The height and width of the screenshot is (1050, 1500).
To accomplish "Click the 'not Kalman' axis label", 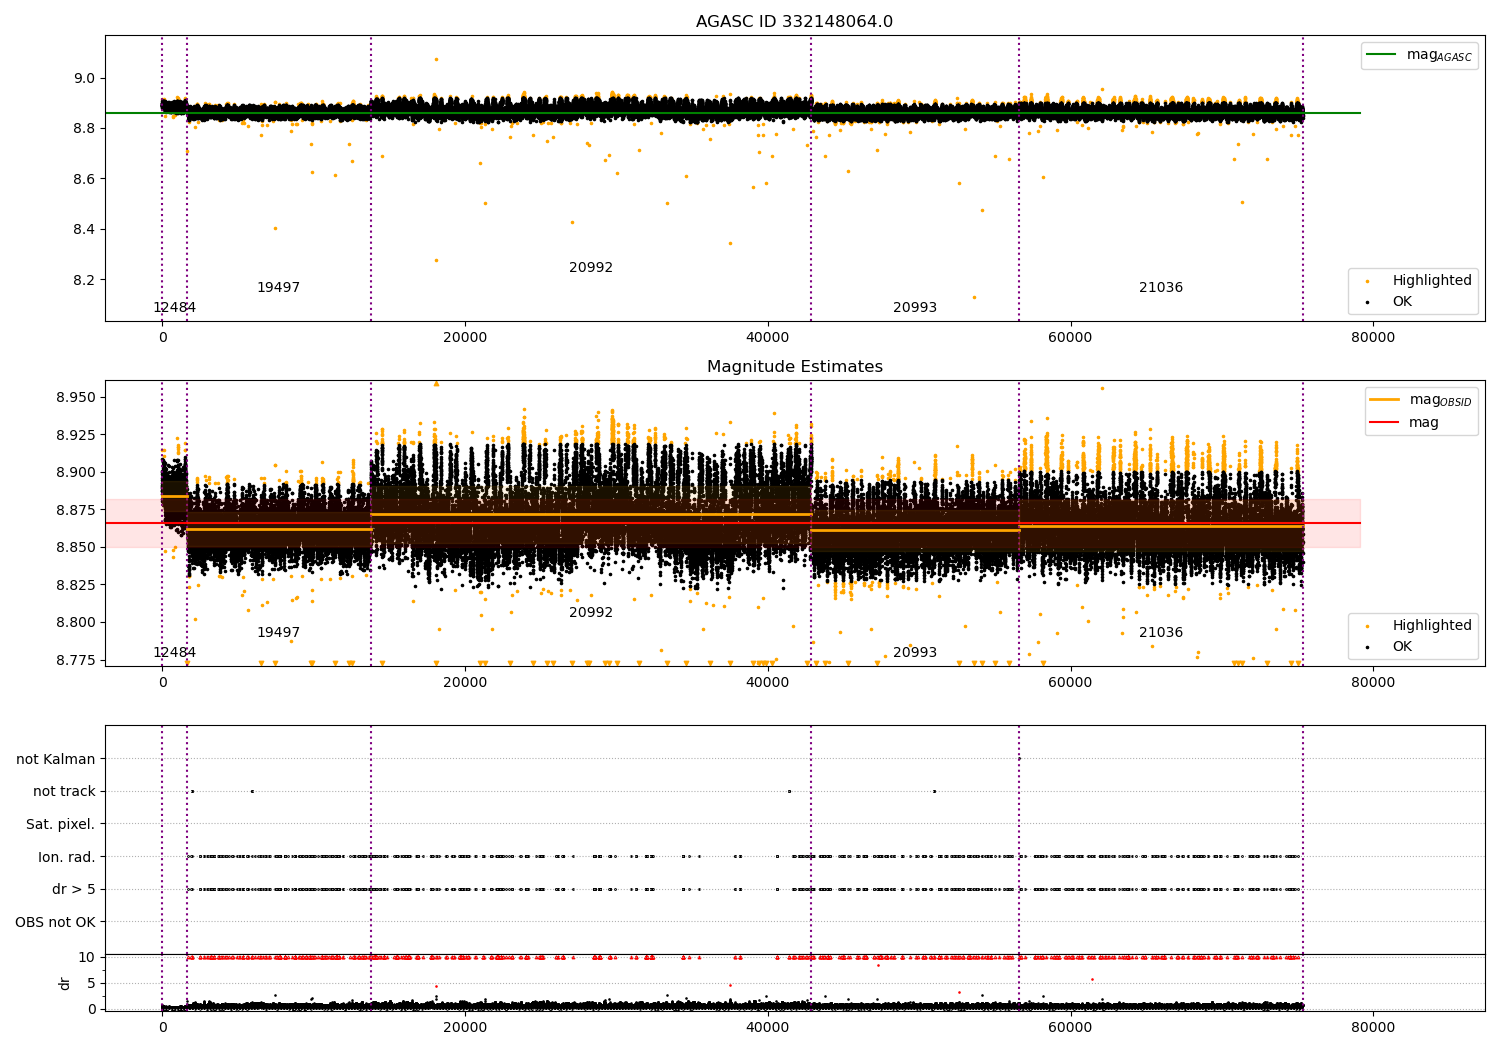I will tap(55, 759).
